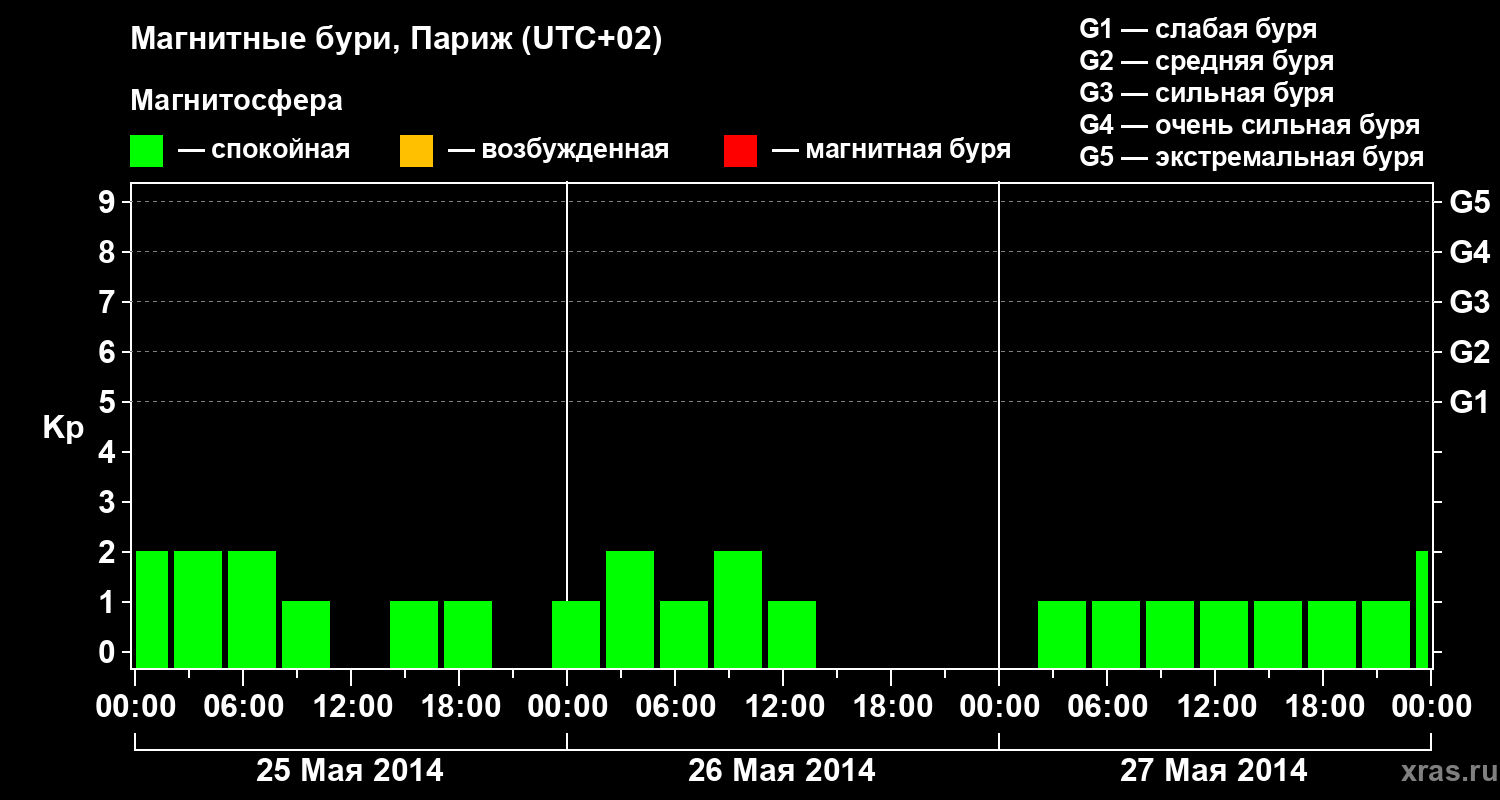Viewport: 1500px width, 800px height.
Task: Click the 'G1' tick label on the right axis
Action: (1469, 402)
